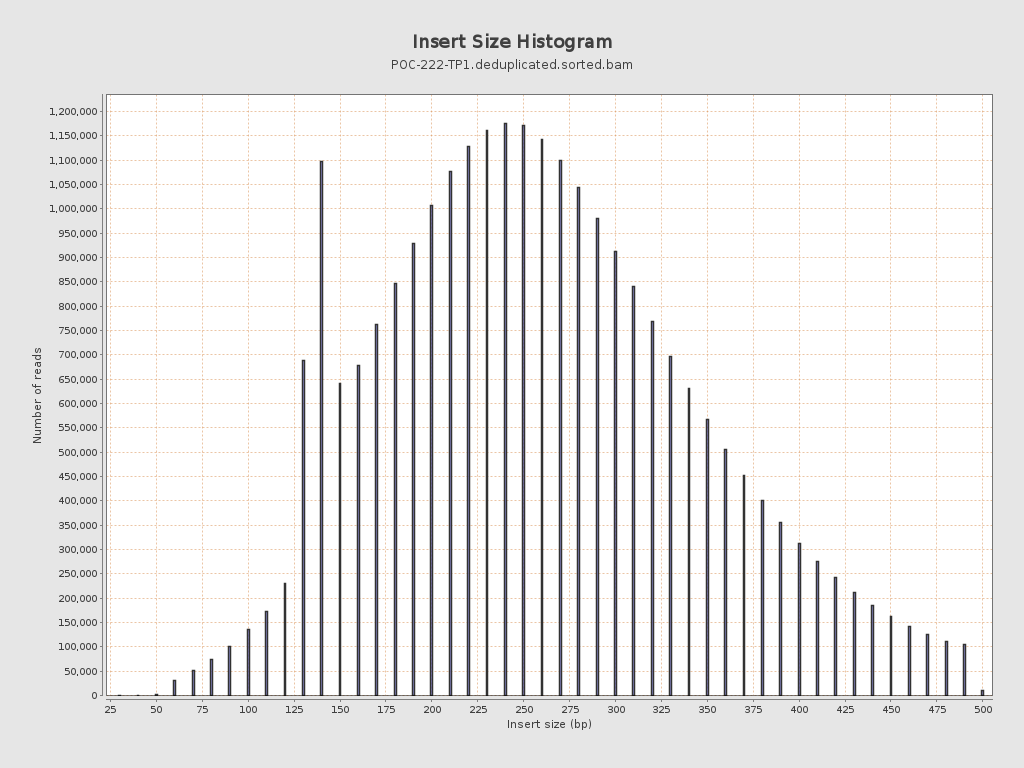Image resolution: width=1024 pixels, height=768 pixels.
Task: Click the 25 x-axis tick label
Action: 110,709
